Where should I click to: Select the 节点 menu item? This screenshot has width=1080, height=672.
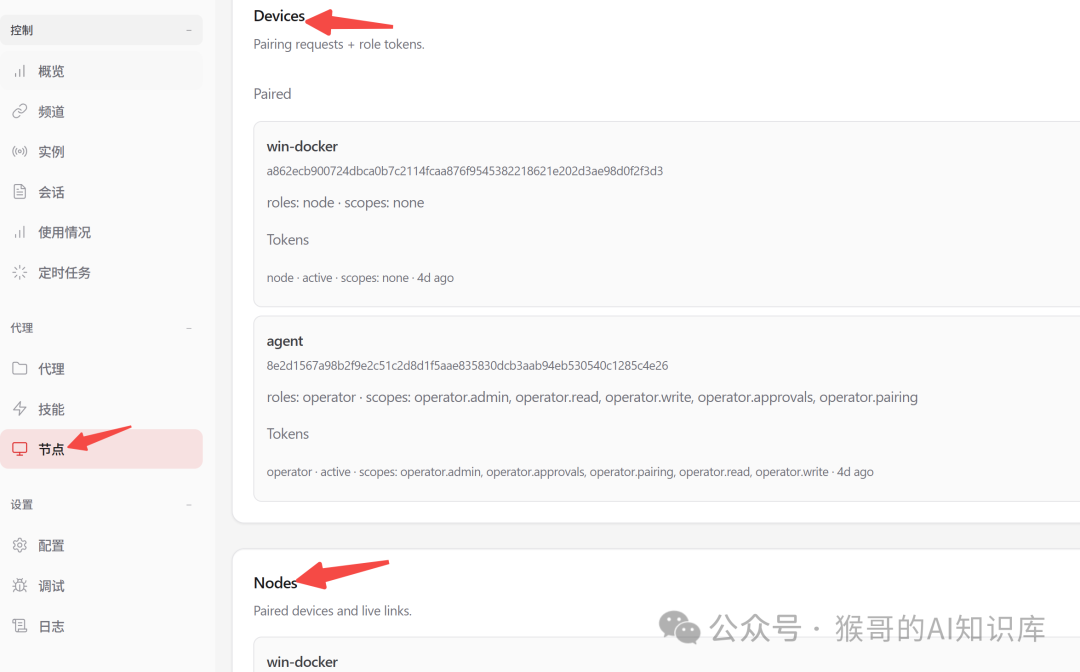click(101, 449)
